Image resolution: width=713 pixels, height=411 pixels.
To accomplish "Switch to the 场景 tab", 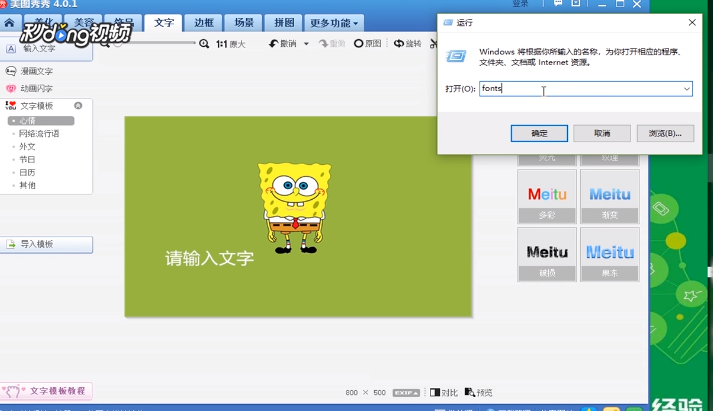I will tap(244, 23).
